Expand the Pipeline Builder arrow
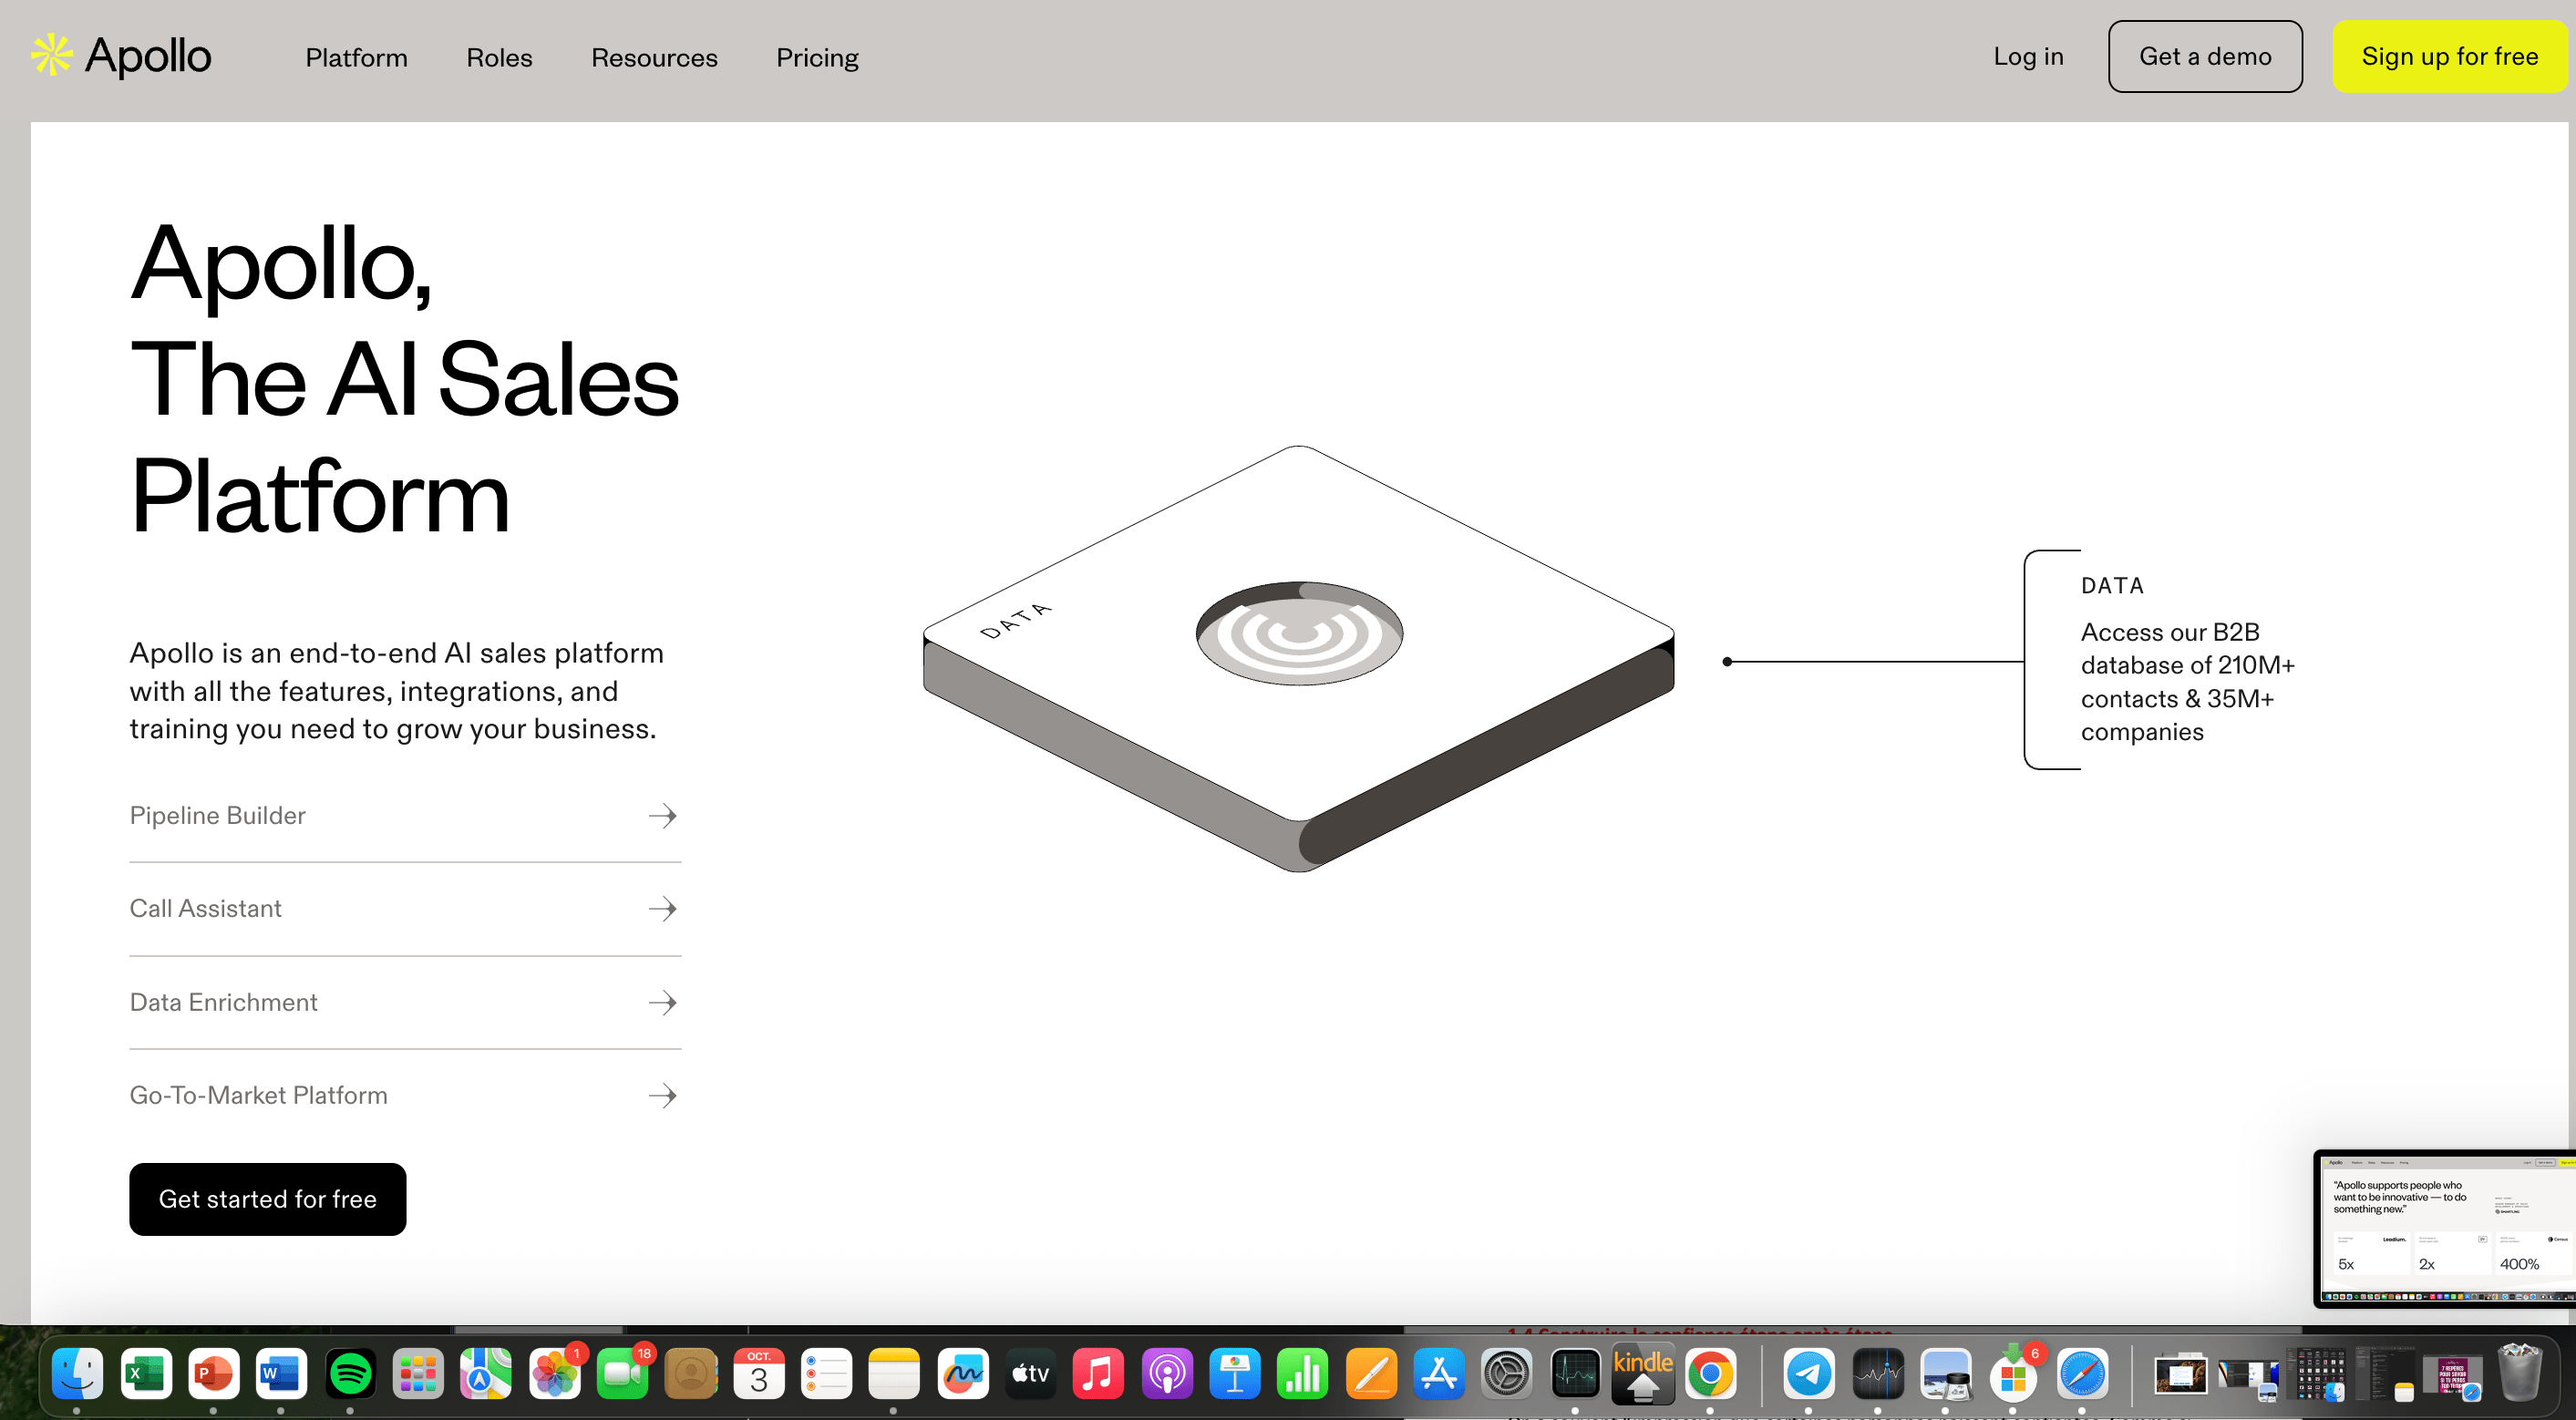 point(662,816)
